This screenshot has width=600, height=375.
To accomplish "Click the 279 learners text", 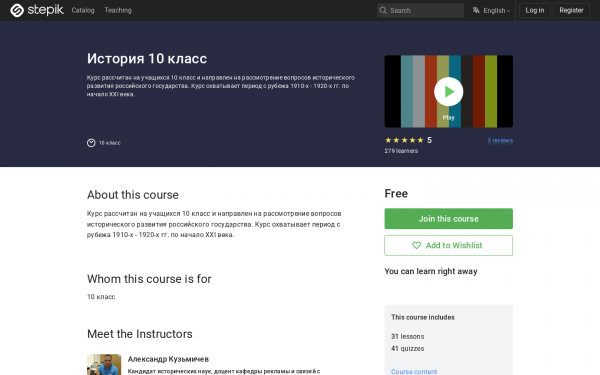I will (401, 151).
